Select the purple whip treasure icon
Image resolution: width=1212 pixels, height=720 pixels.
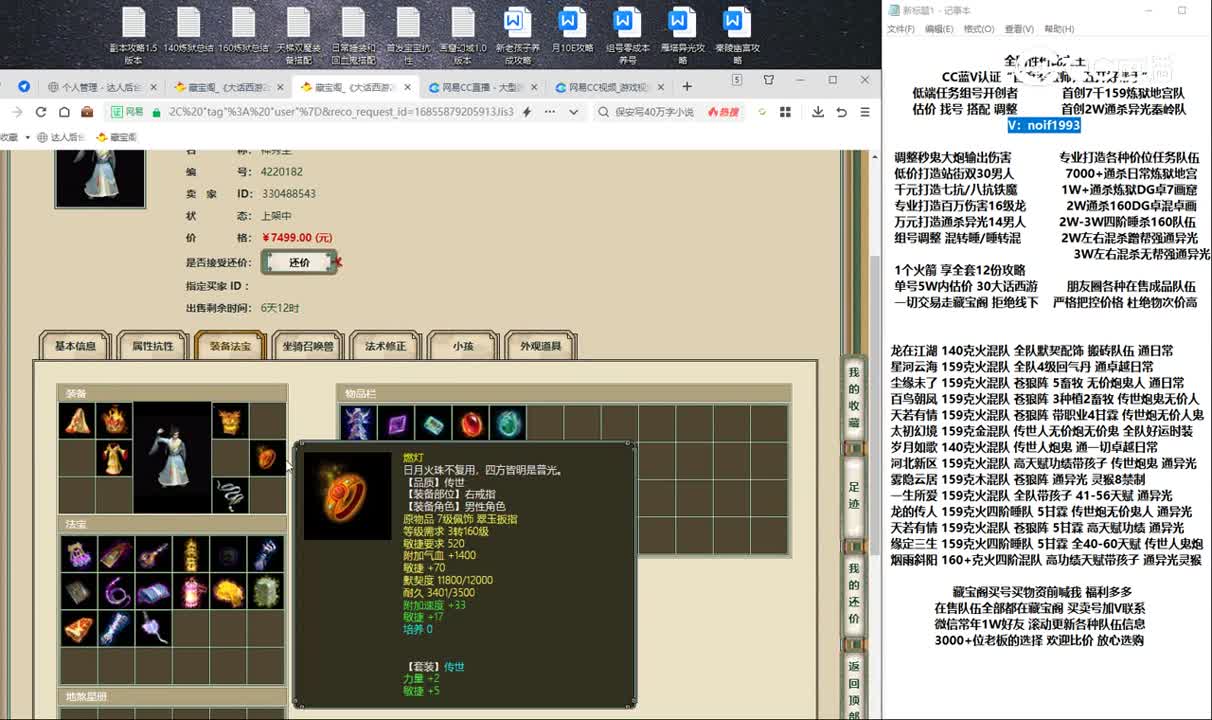point(115,591)
